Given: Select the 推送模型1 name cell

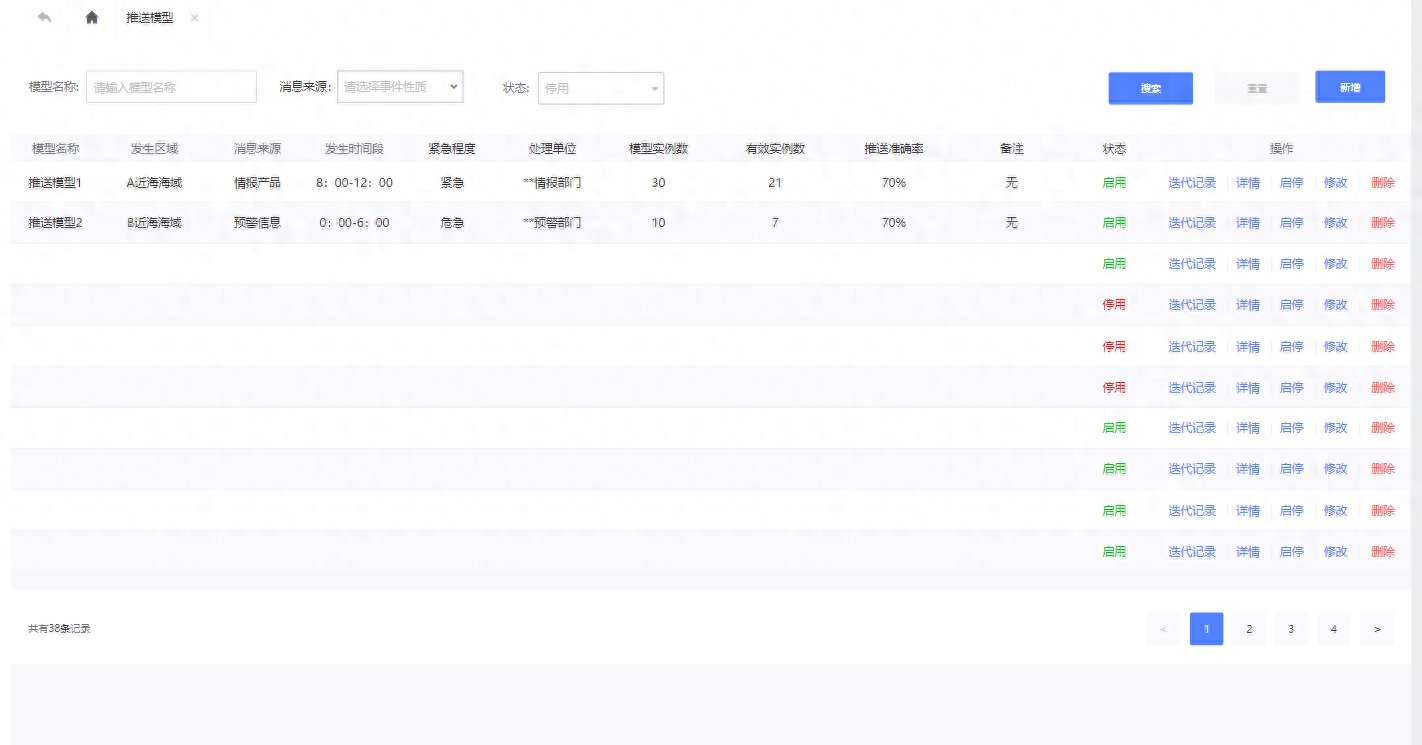Looking at the screenshot, I should click(55, 183).
